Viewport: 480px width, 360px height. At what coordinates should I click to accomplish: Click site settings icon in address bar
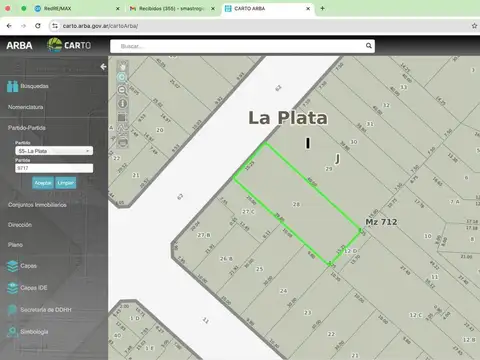(55, 26)
